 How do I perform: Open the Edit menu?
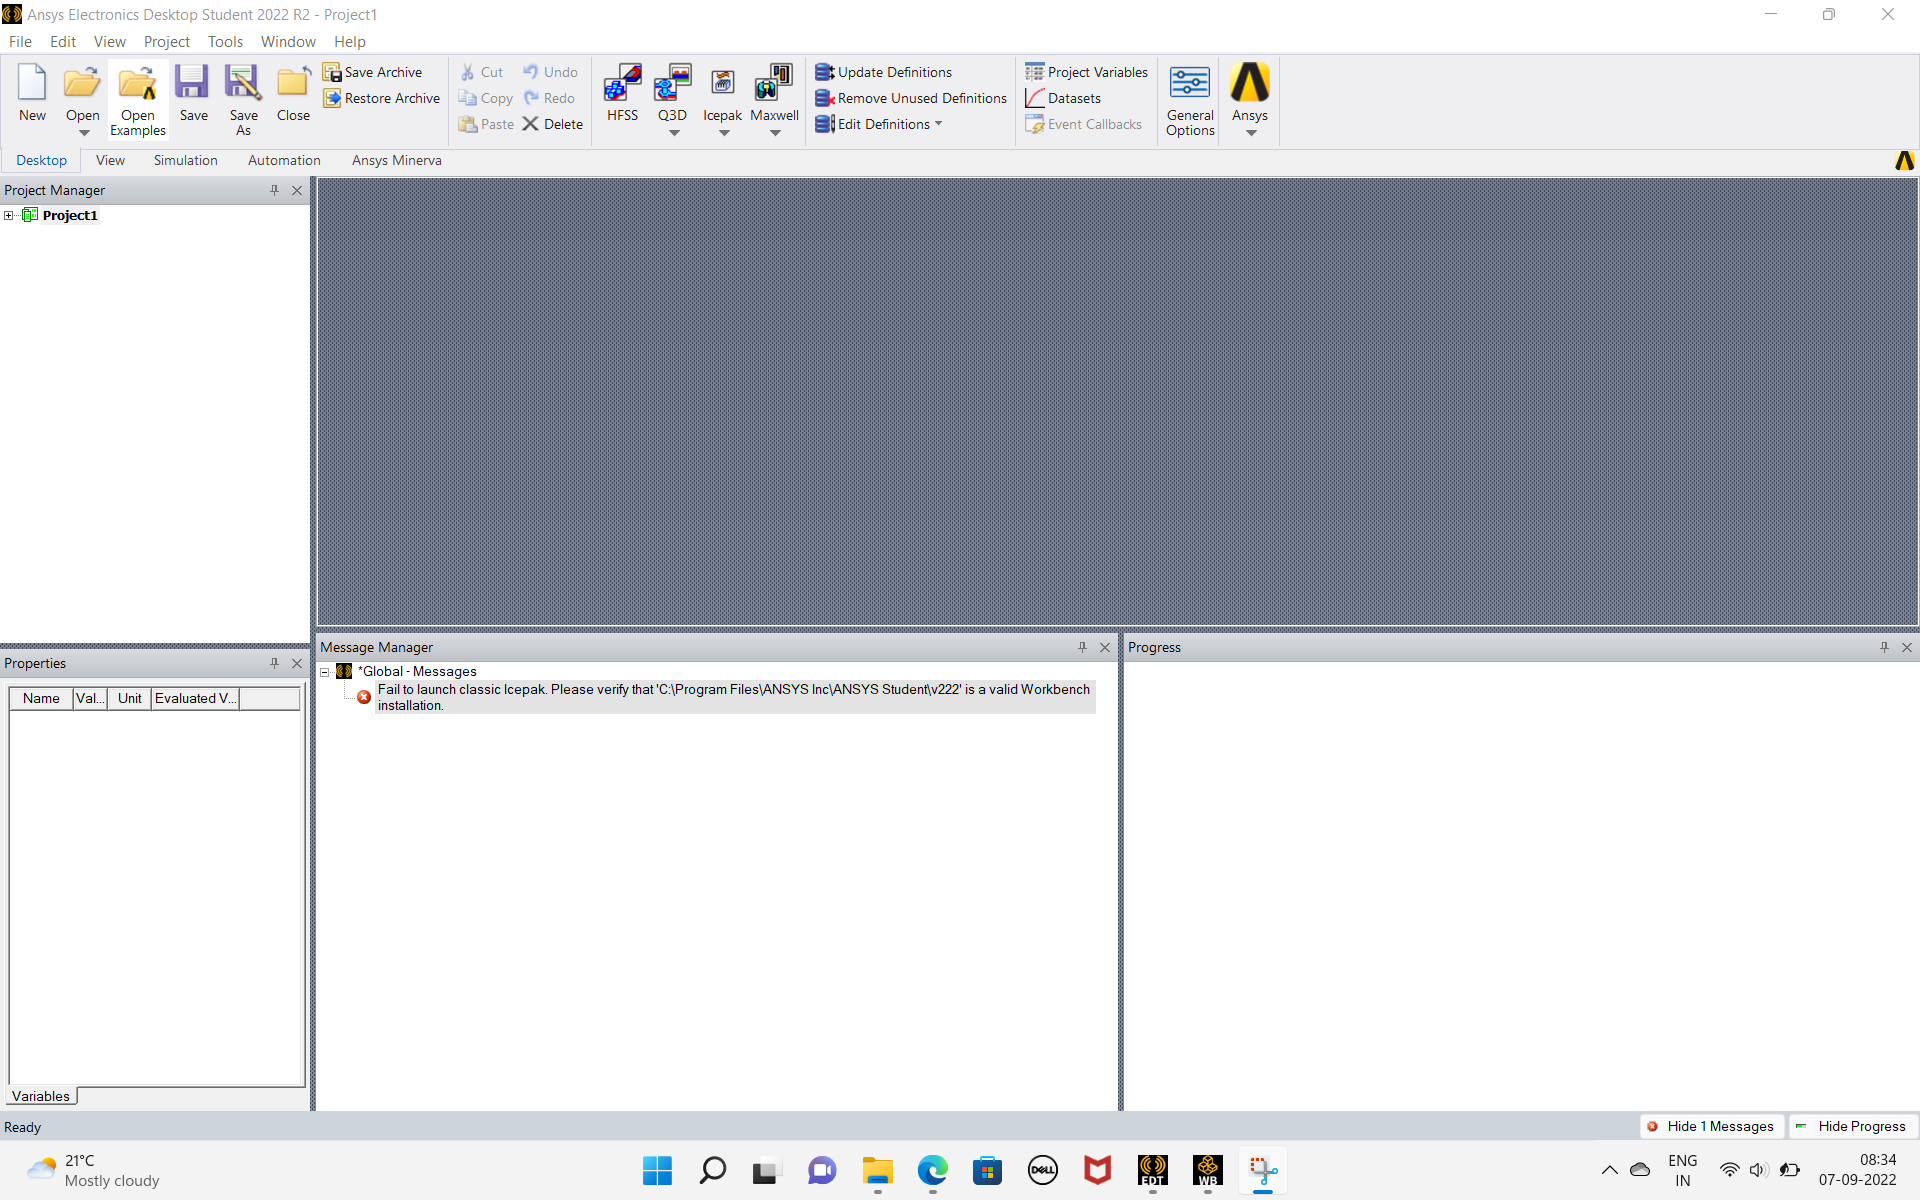click(x=63, y=41)
